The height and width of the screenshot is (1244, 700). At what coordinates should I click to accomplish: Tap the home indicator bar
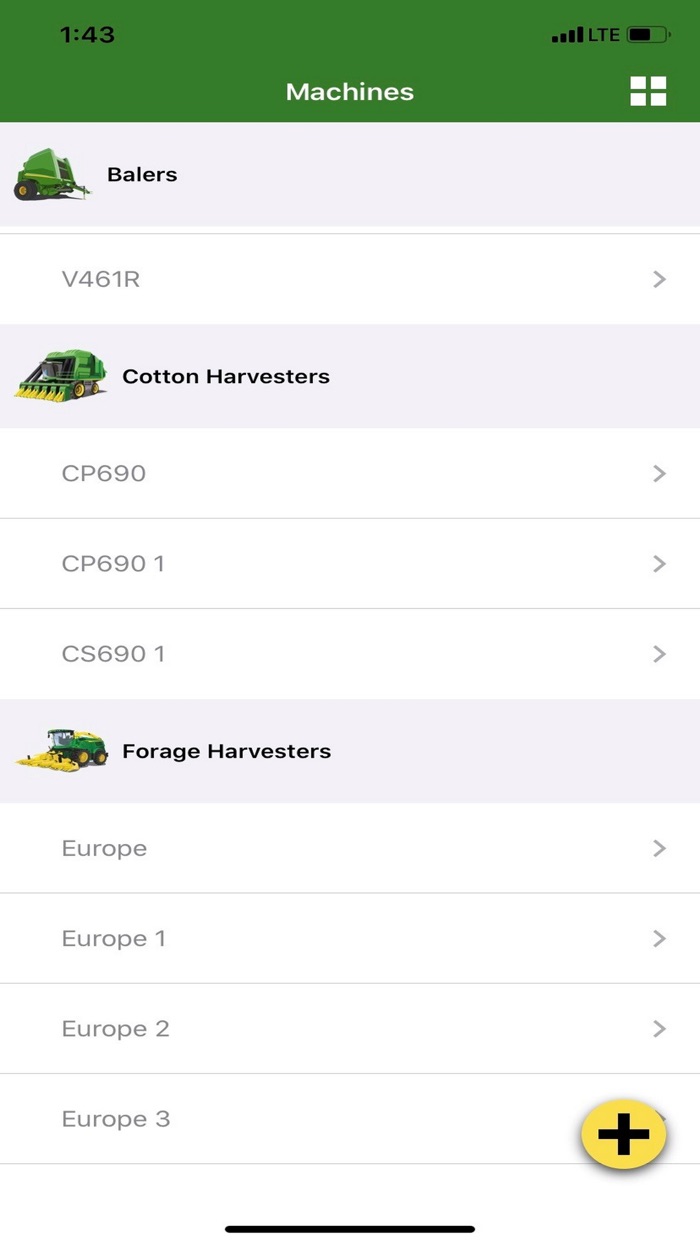click(350, 1228)
